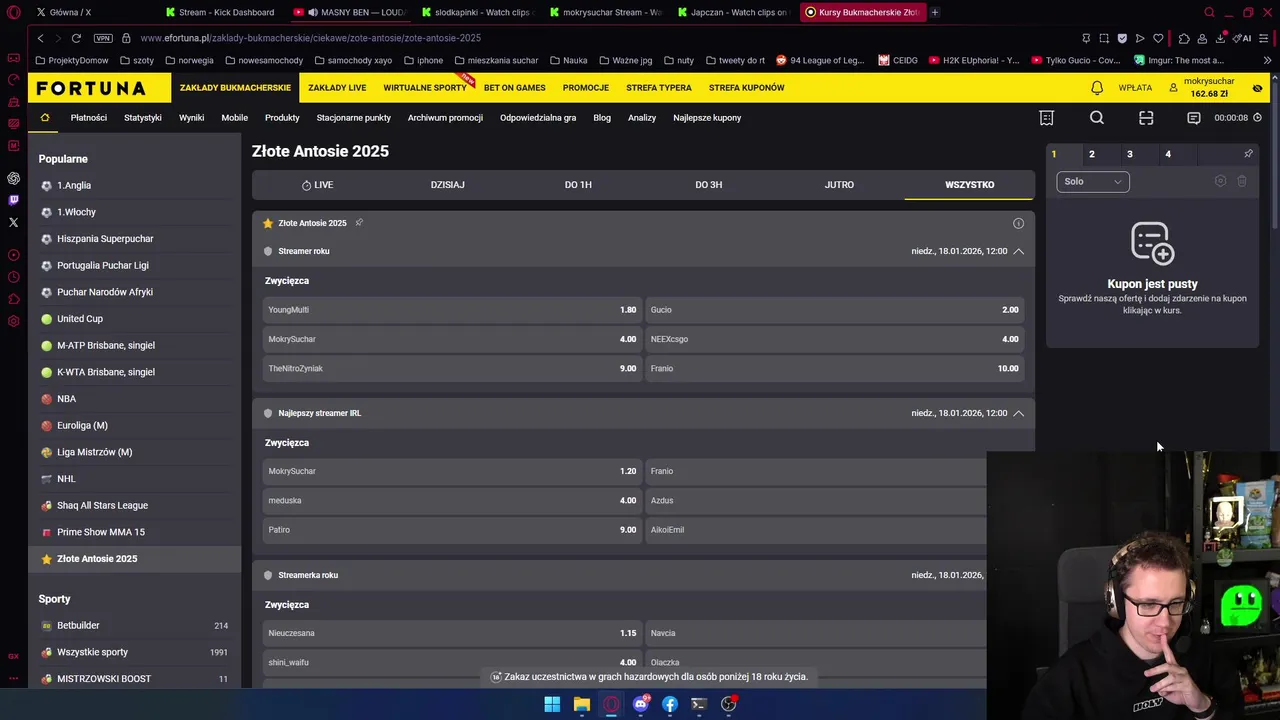
Task: Collapse the Streamer roku section
Action: [1018, 251]
